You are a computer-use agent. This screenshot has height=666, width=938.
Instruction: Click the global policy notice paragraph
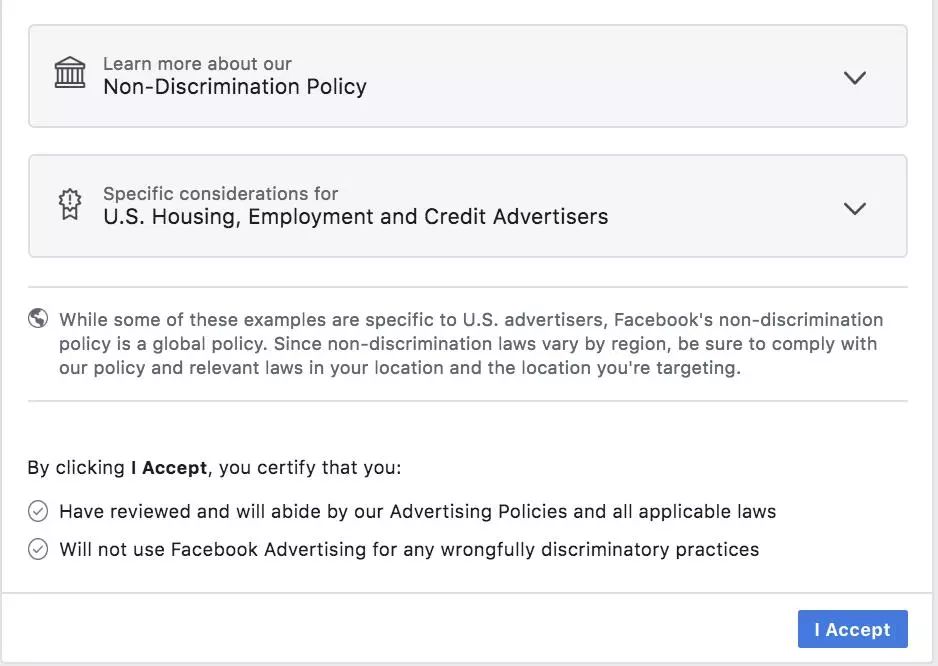coord(468,344)
